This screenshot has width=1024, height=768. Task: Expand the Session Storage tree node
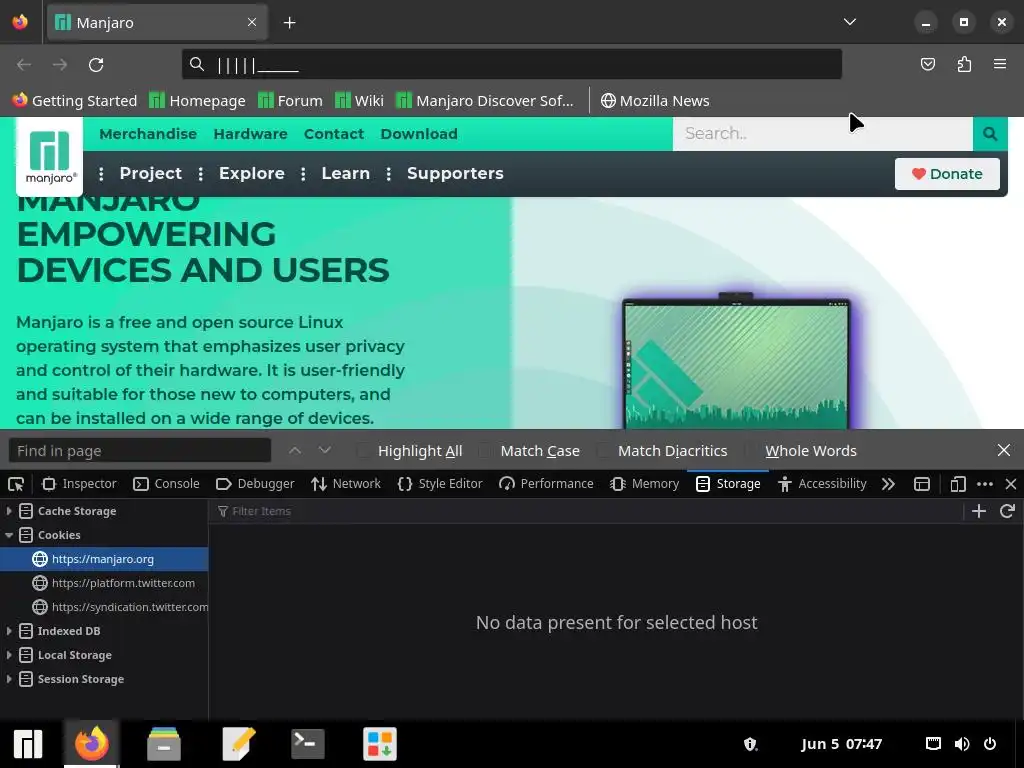(x=8, y=679)
